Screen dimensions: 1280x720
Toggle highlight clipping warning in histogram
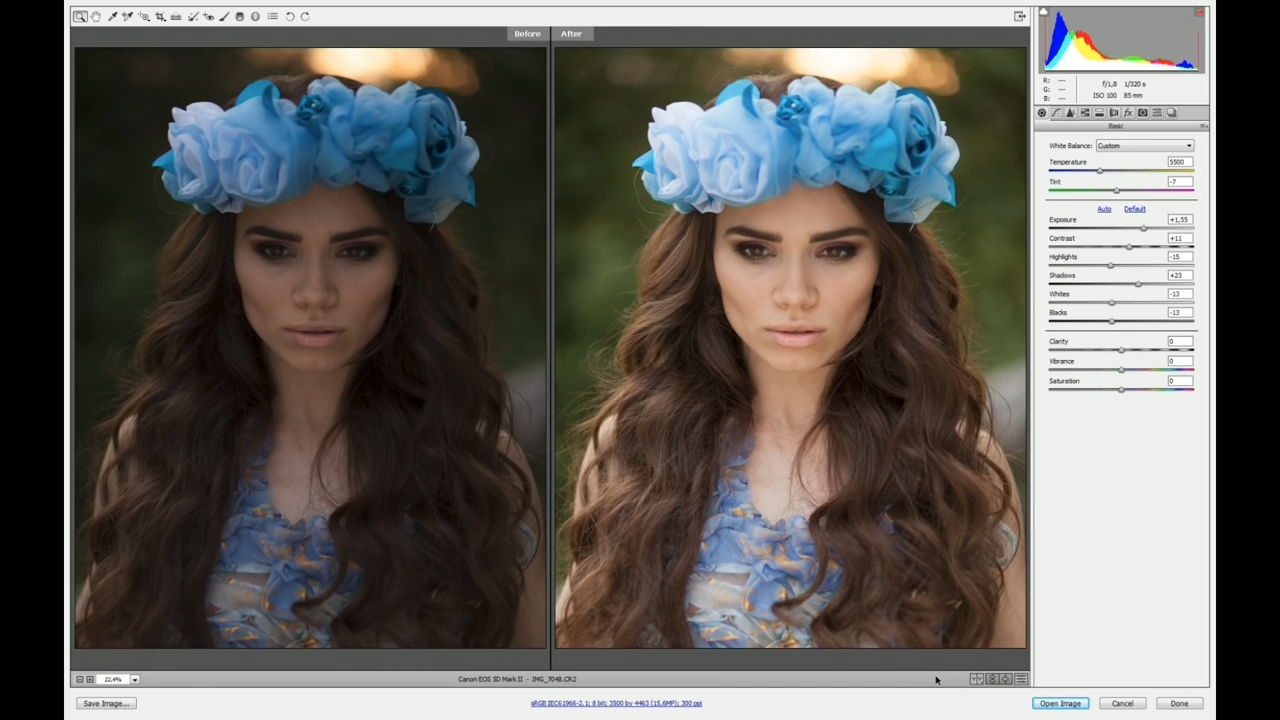pyautogui.click(x=1199, y=12)
